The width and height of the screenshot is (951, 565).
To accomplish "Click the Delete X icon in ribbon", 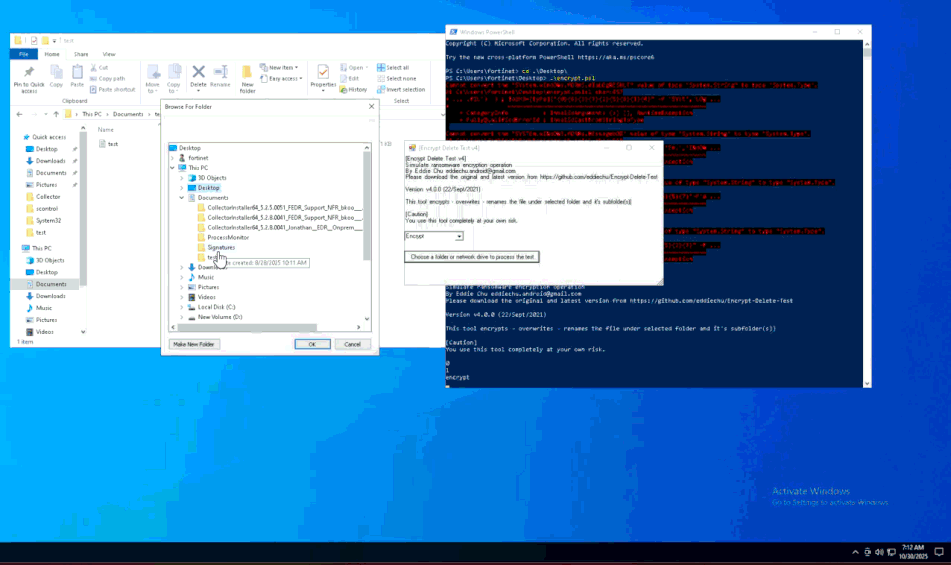I will (198, 77).
